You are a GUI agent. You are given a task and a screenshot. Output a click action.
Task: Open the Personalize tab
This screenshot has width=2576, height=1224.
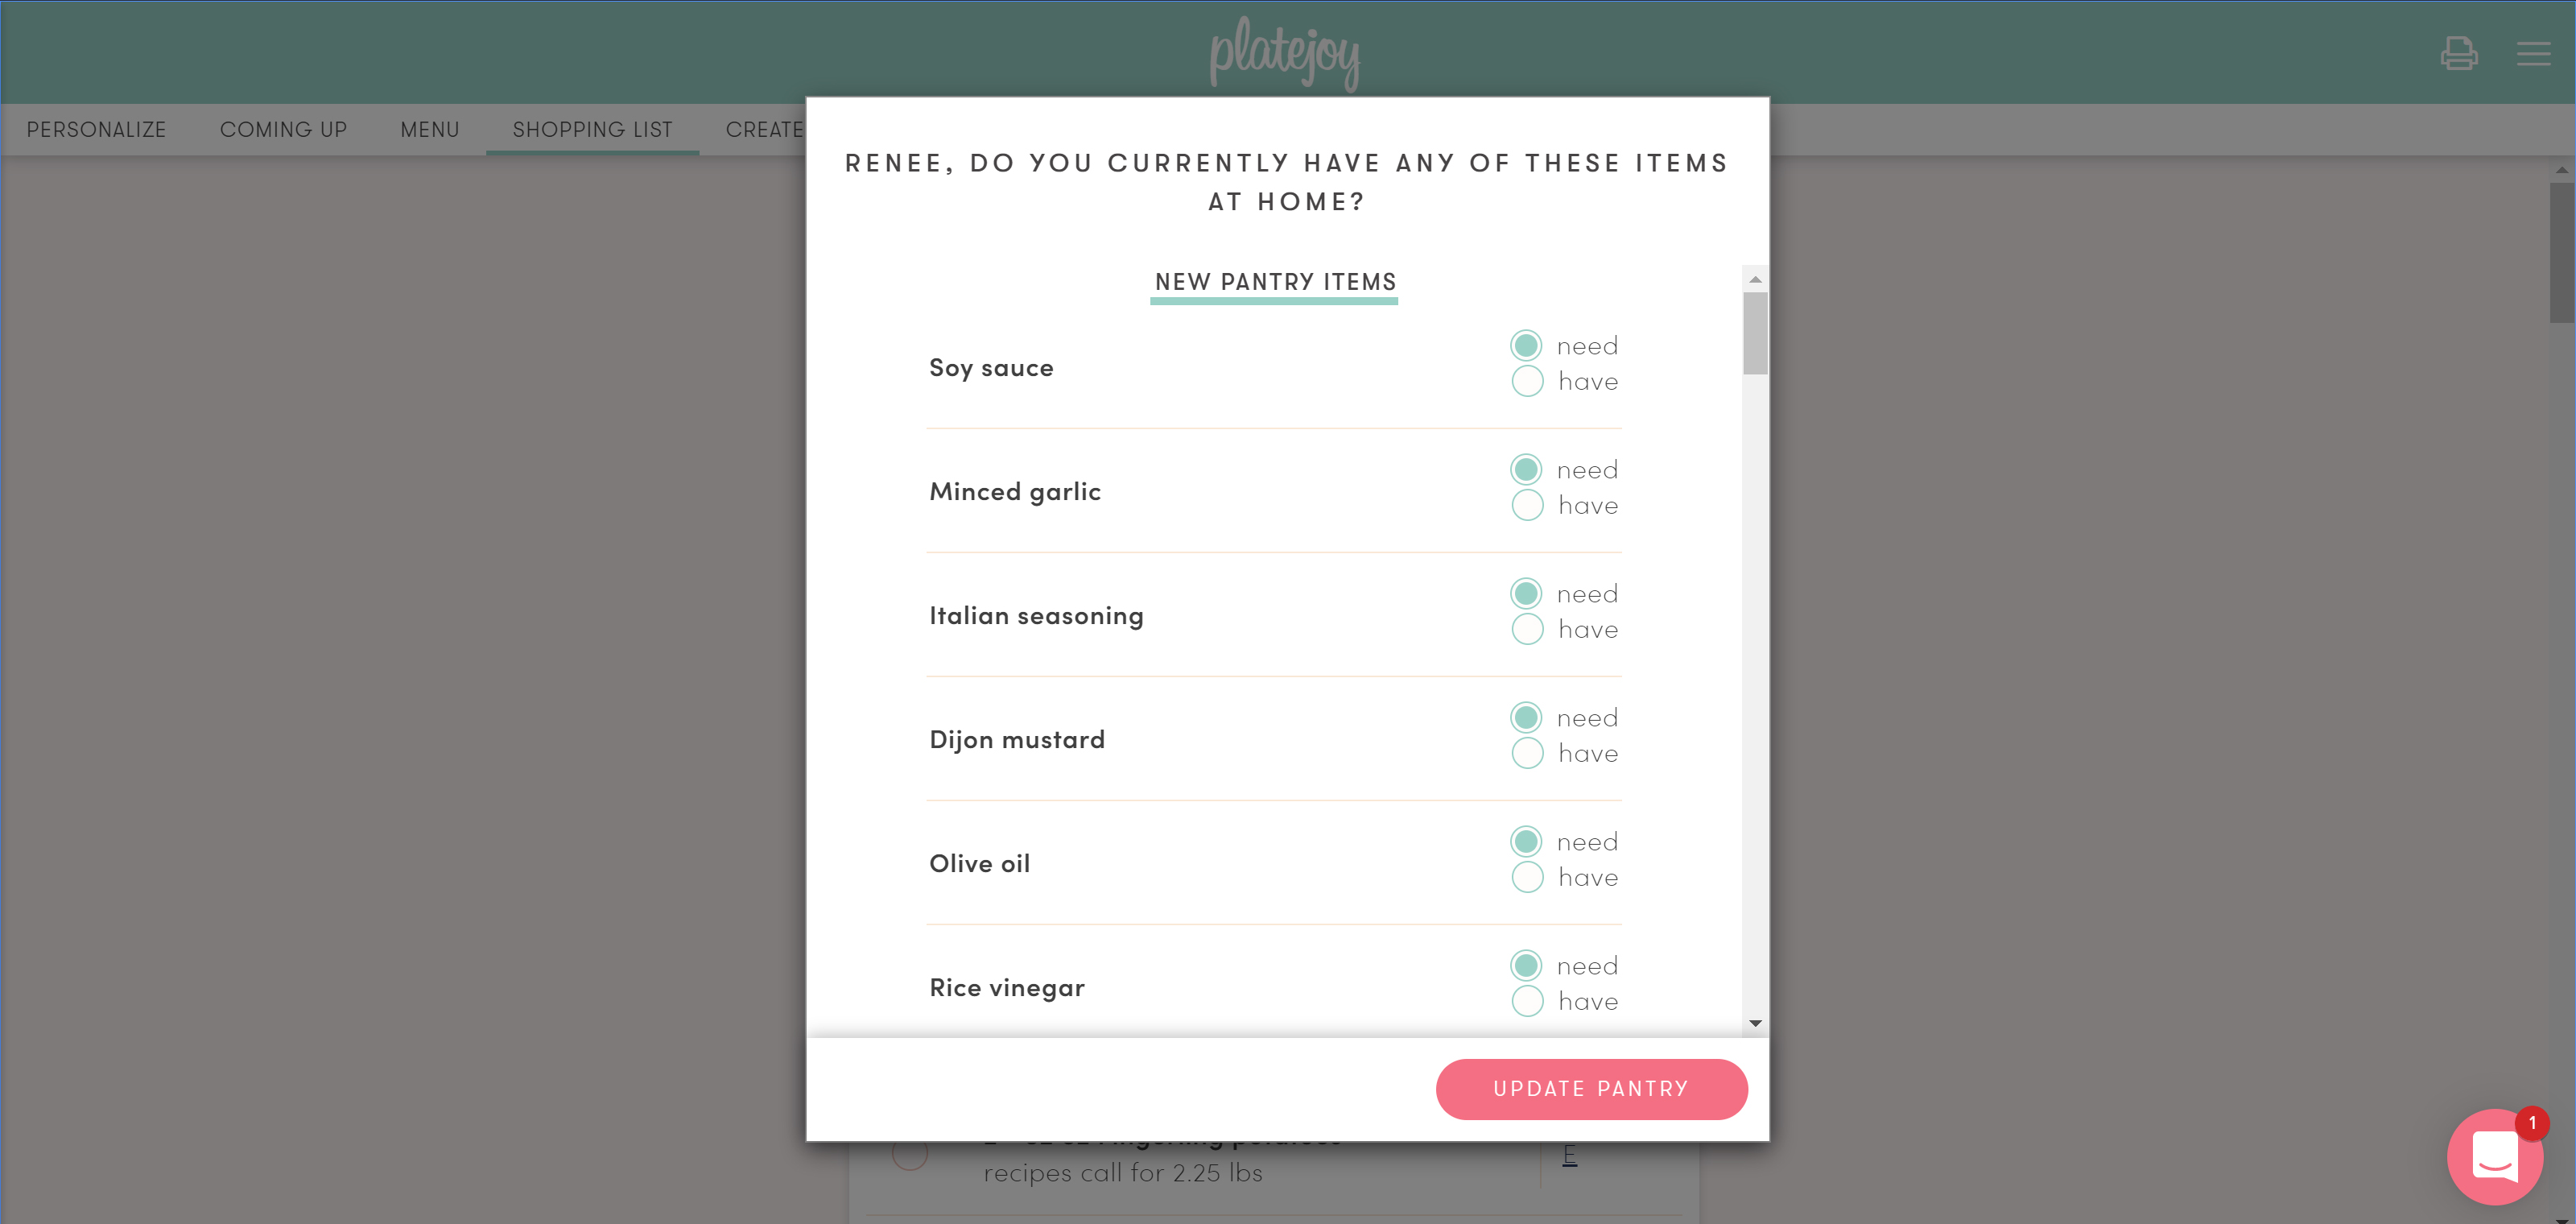pyautogui.click(x=96, y=130)
